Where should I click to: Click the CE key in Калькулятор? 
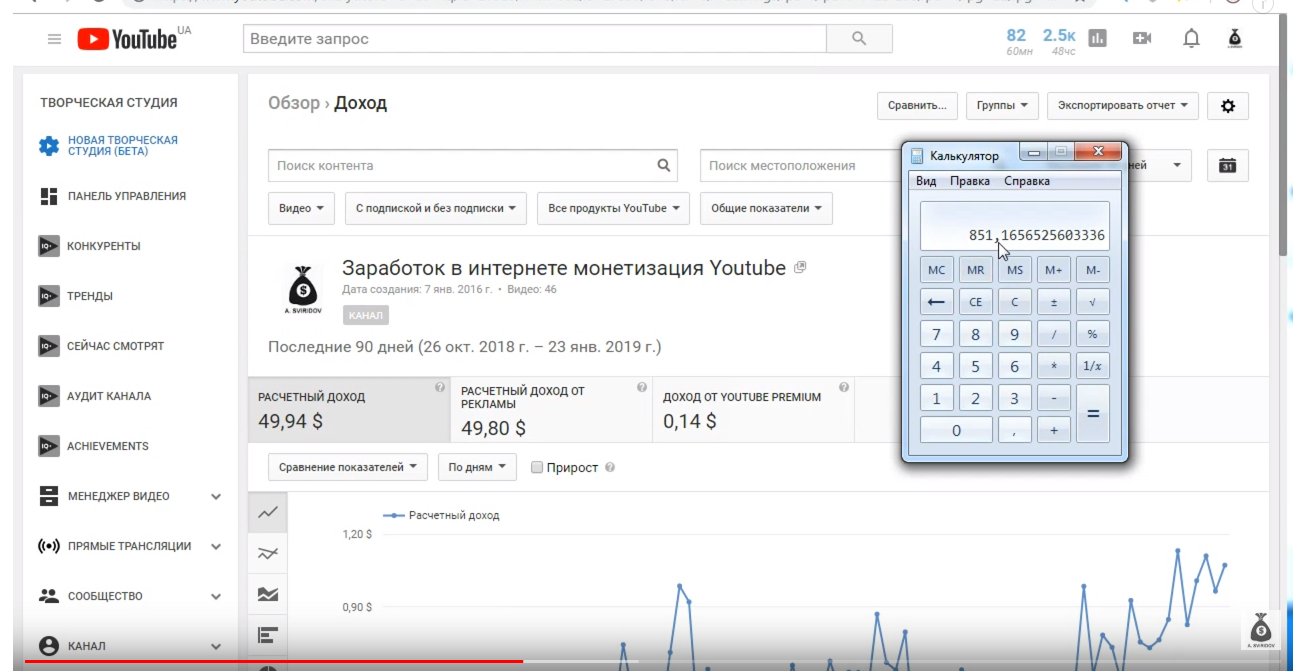[x=975, y=301]
